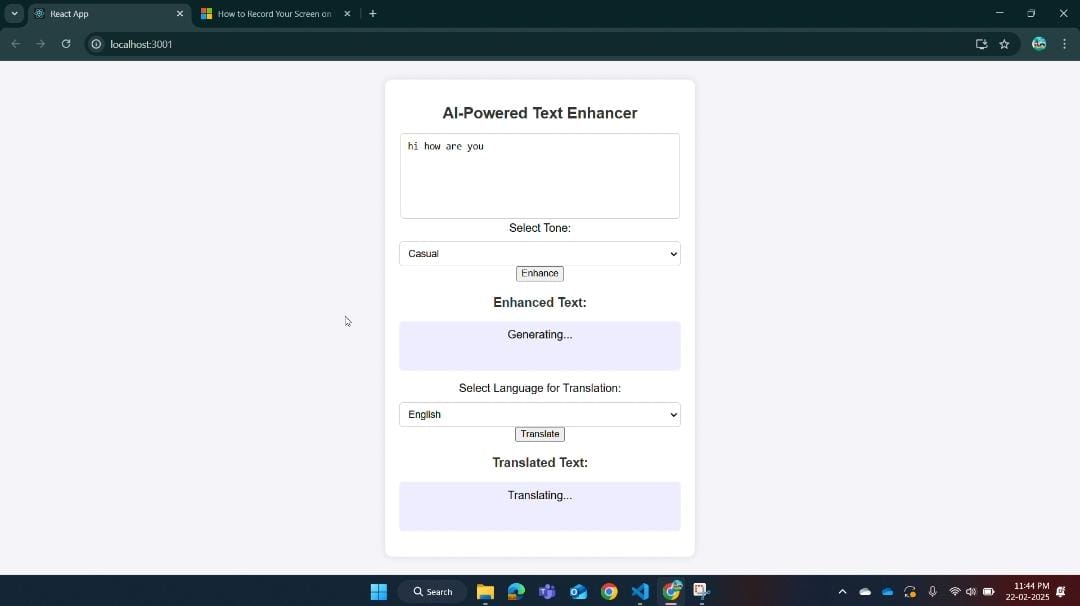Click into the text area with 'hi how are you'
Screen dimensions: 1080x606
click(x=539, y=176)
